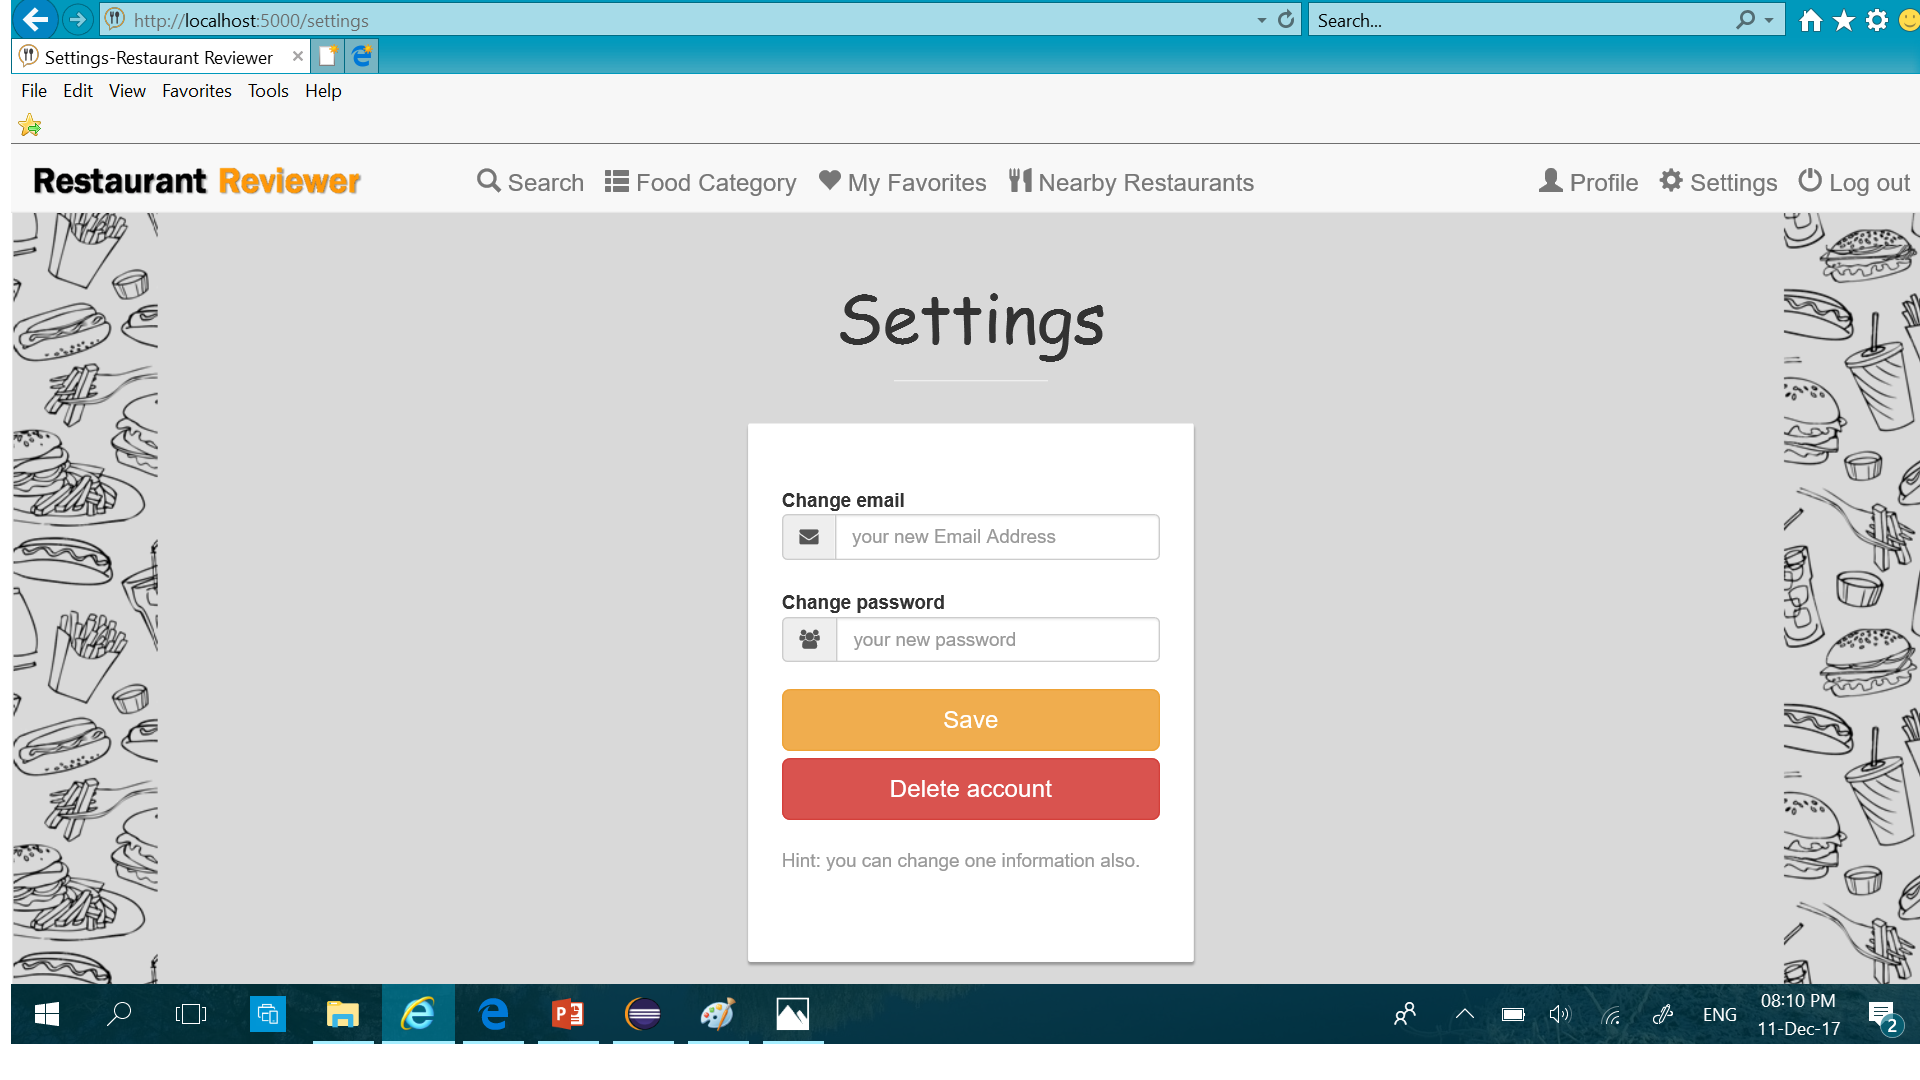Viewport: 1920px width, 1080px height.
Task: Click the Restaurant Reviewer logo
Action: click(x=197, y=181)
